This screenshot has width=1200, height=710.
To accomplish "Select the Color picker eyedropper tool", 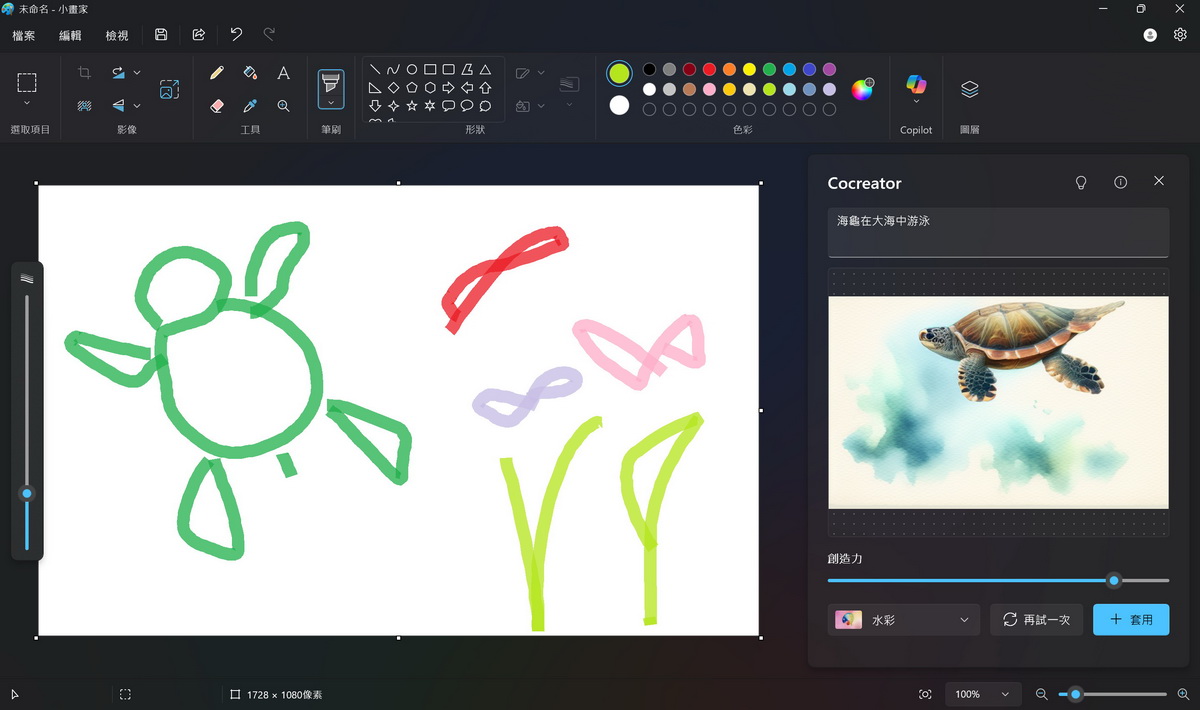I will 250,105.
